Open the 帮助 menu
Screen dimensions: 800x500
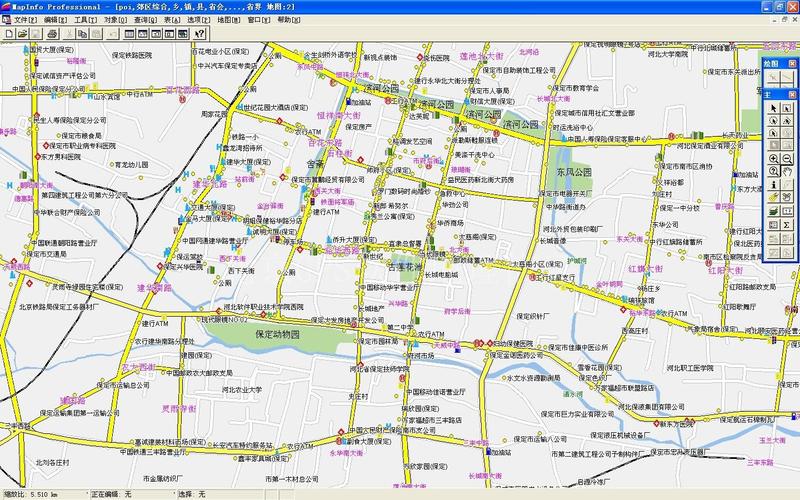click(x=289, y=20)
